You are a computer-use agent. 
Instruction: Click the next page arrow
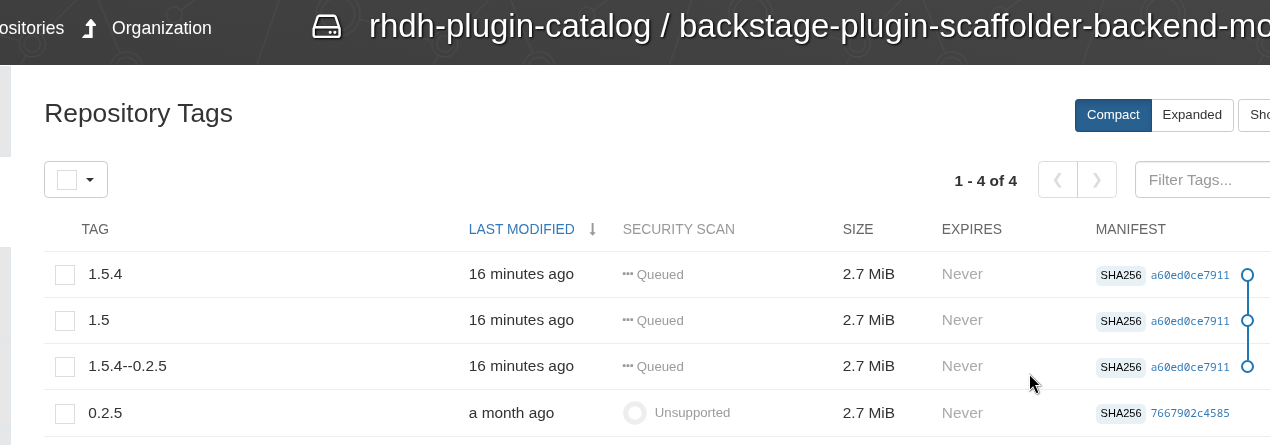coord(1097,180)
